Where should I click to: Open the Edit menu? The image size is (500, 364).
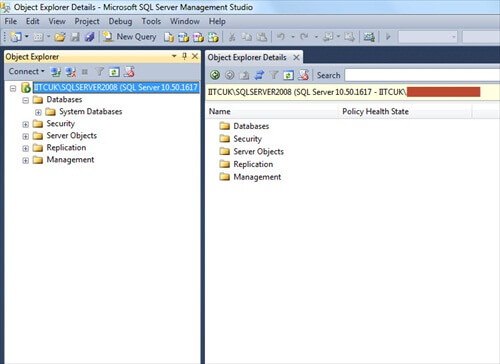pos(32,21)
